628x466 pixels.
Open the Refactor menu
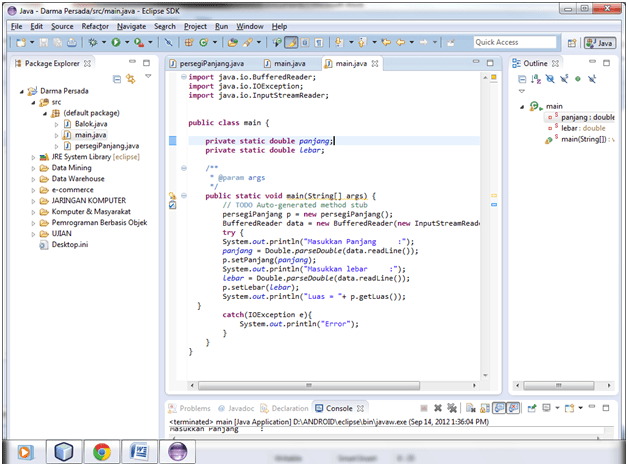[x=95, y=25]
